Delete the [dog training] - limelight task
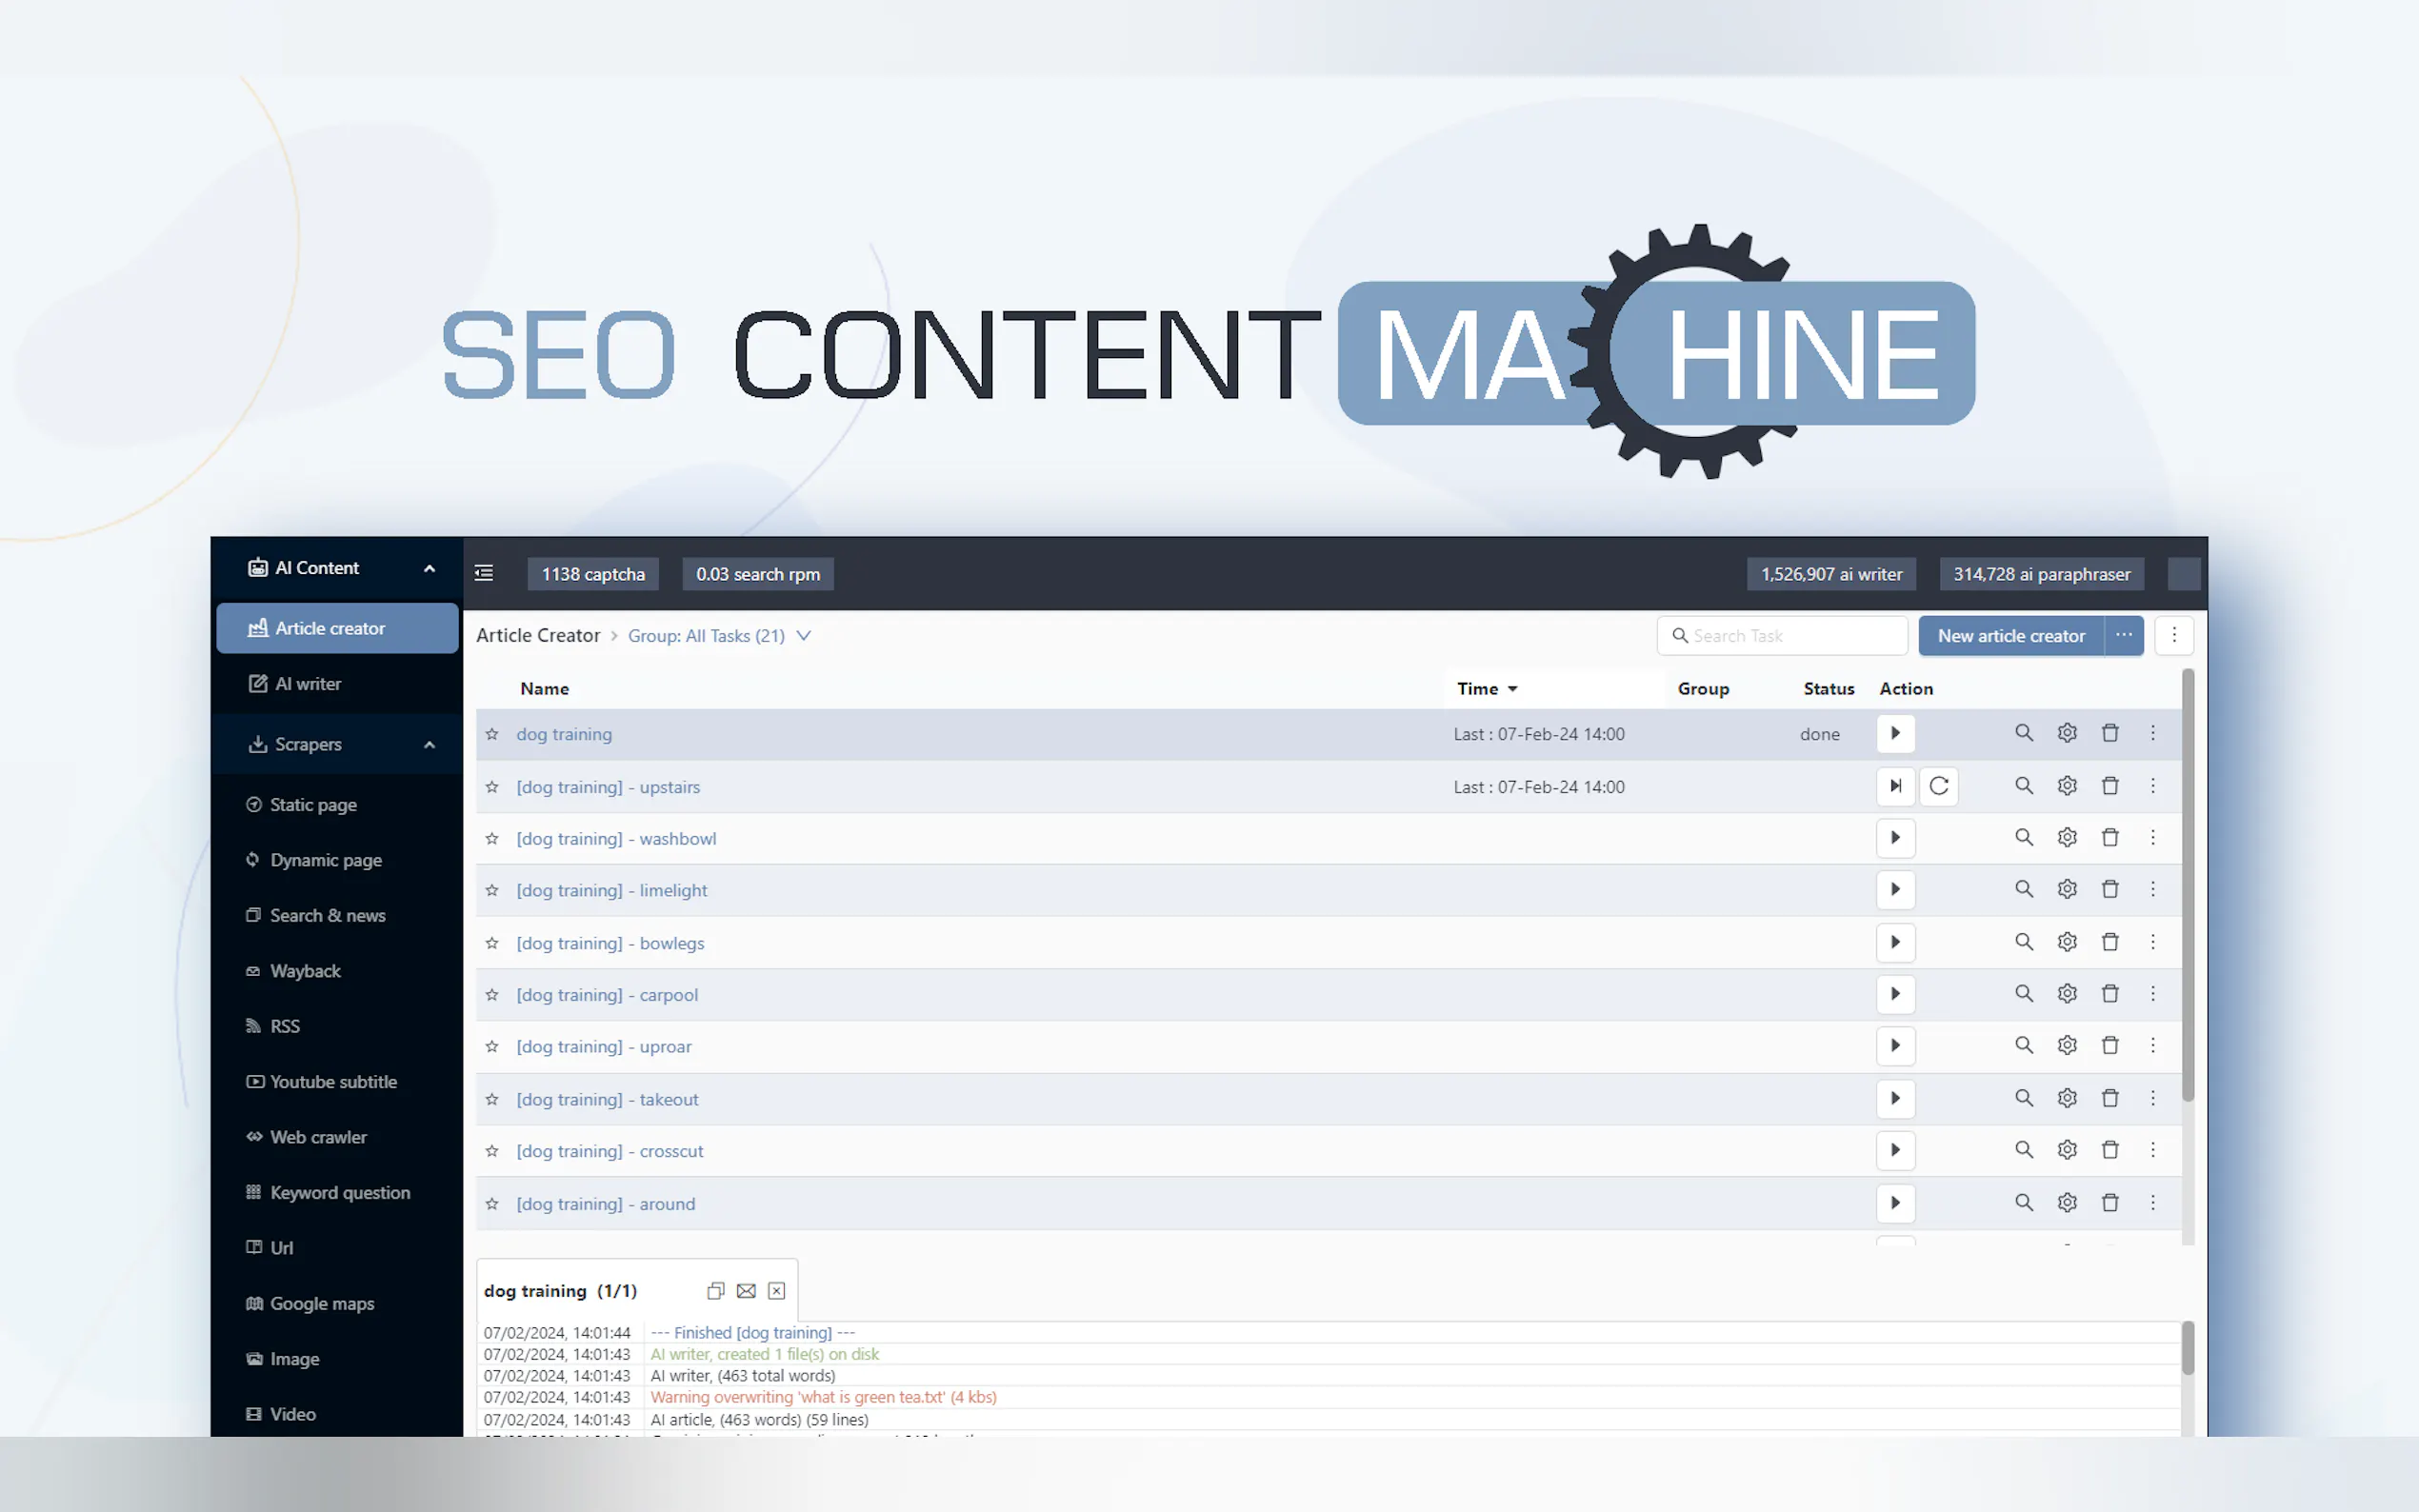Screen dimensions: 2419x1512 [x=2111, y=889]
